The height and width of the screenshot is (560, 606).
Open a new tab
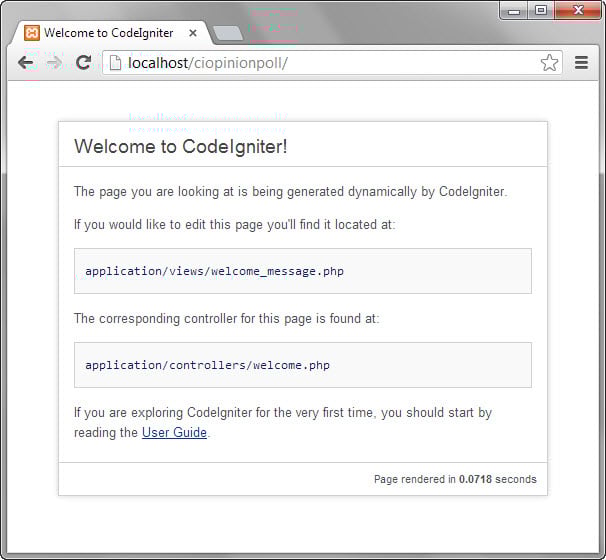(x=228, y=33)
